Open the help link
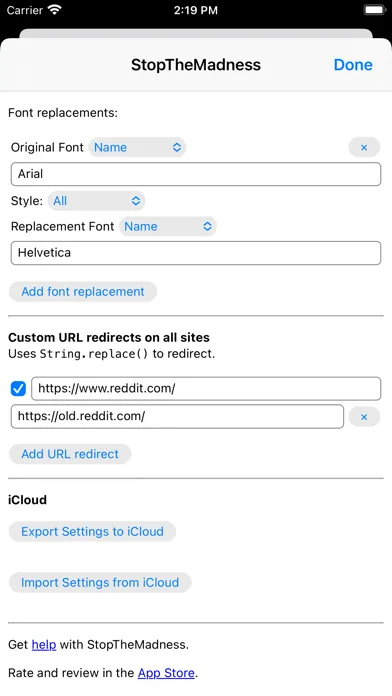Screen dimensions: 392x696 click(44, 645)
